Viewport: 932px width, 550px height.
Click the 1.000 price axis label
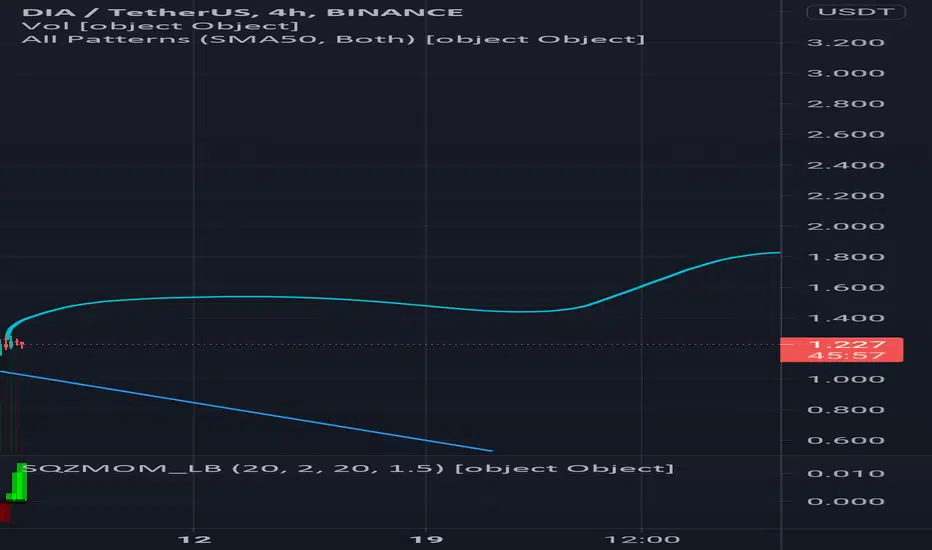pos(846,379)
